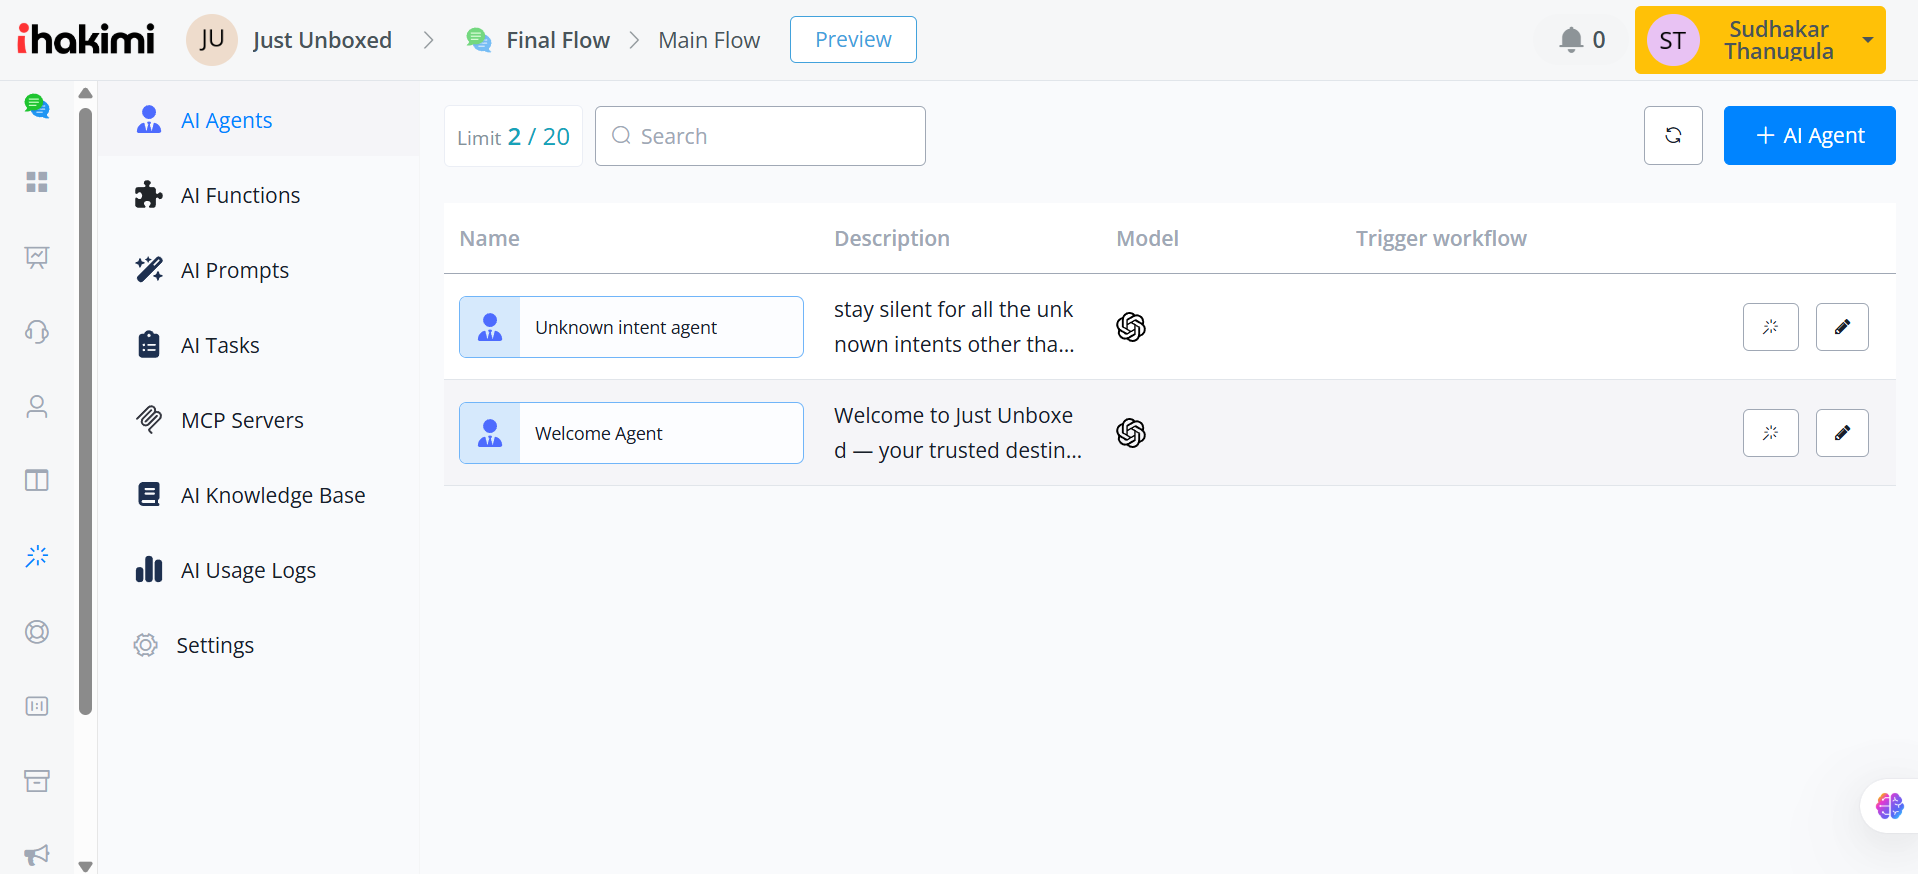Select AI Knowledge Base in the side menu
The height and width of the screenshot is (874, 1918).
pyautogui.click(x=258, y=495)
